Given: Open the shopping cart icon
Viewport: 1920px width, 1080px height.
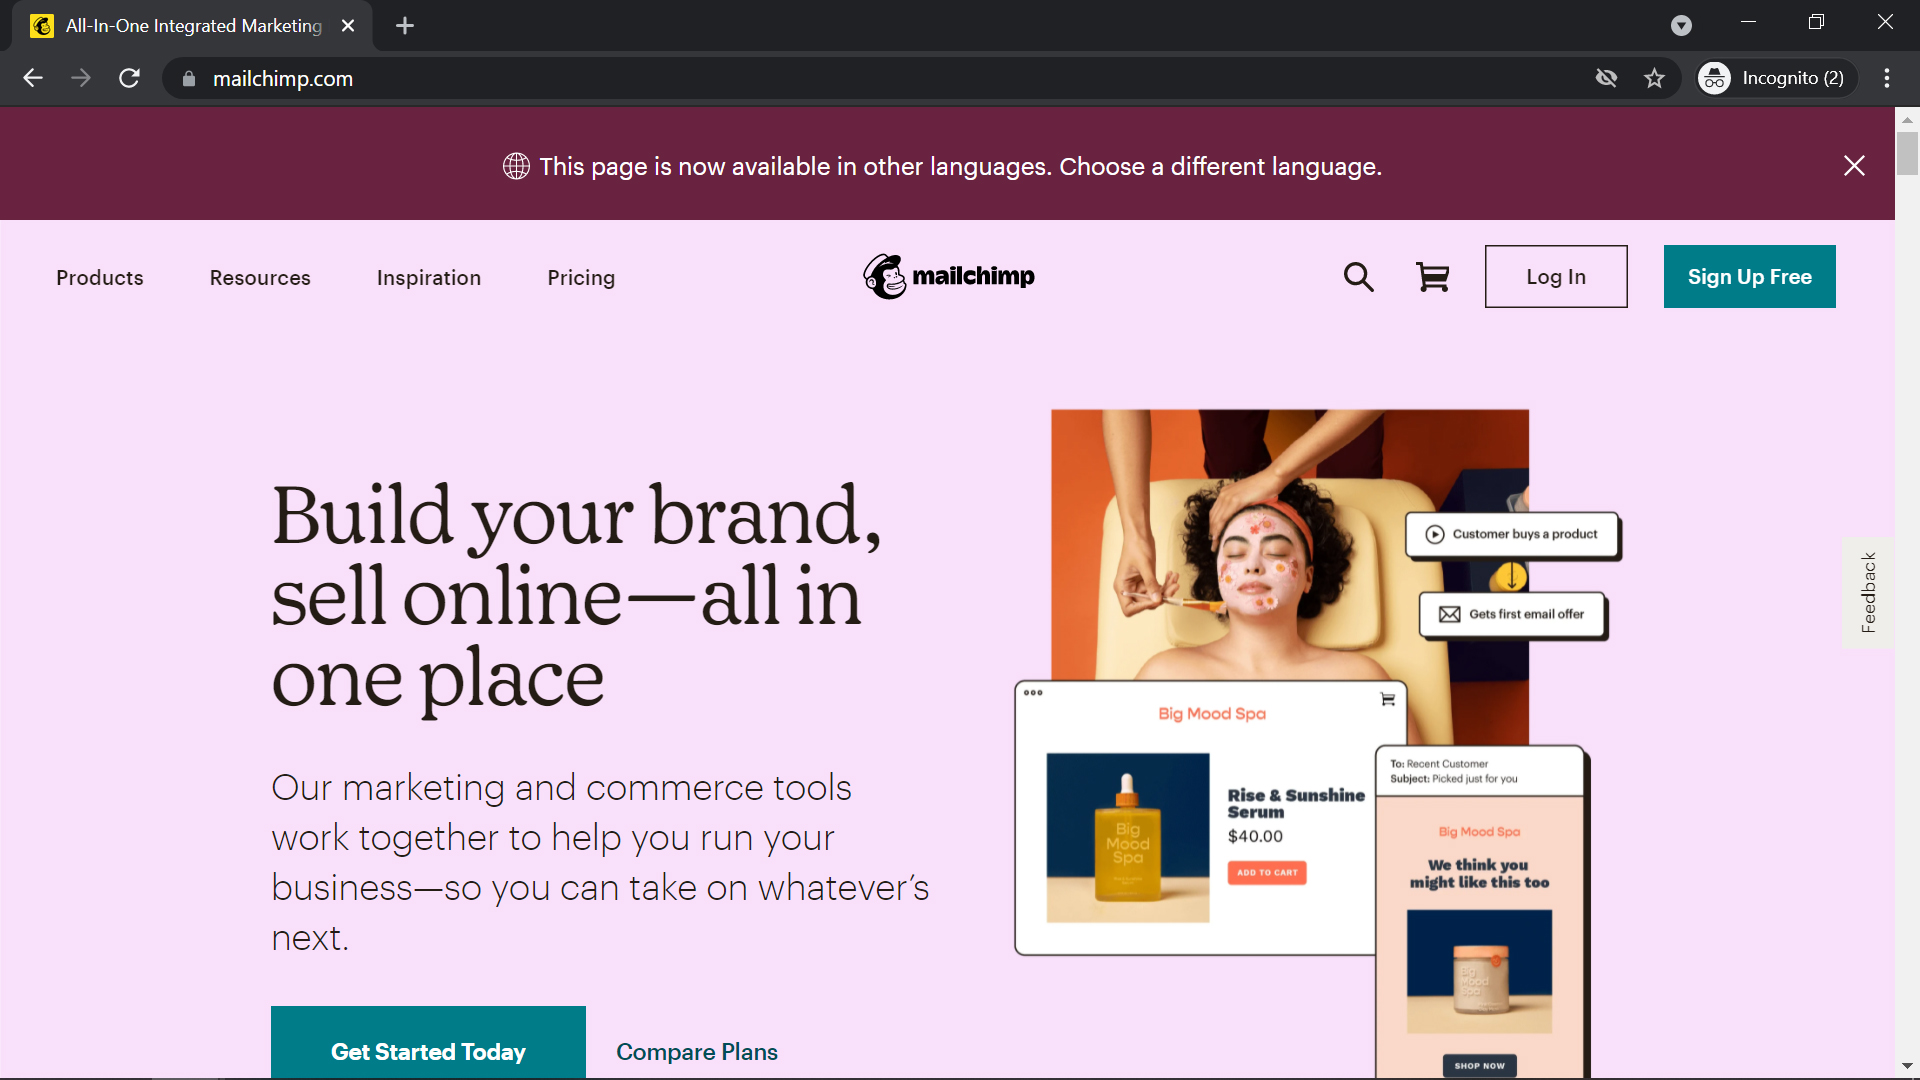Looking at the screenshot, I should pos(1432,277).
